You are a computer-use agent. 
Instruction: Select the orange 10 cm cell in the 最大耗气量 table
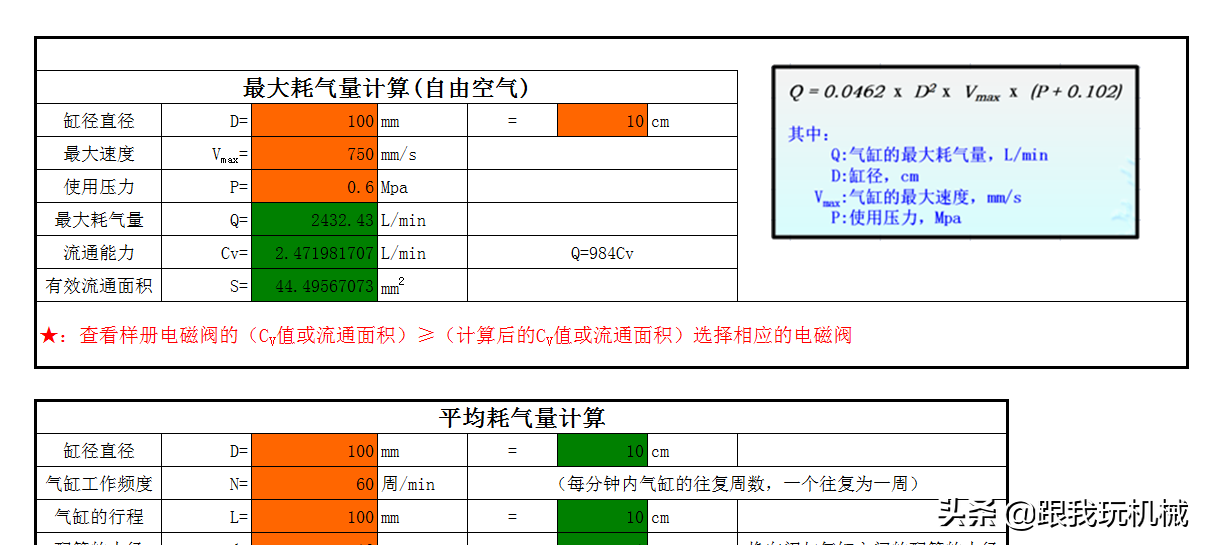pyautogui.click(x=602, y=121)
